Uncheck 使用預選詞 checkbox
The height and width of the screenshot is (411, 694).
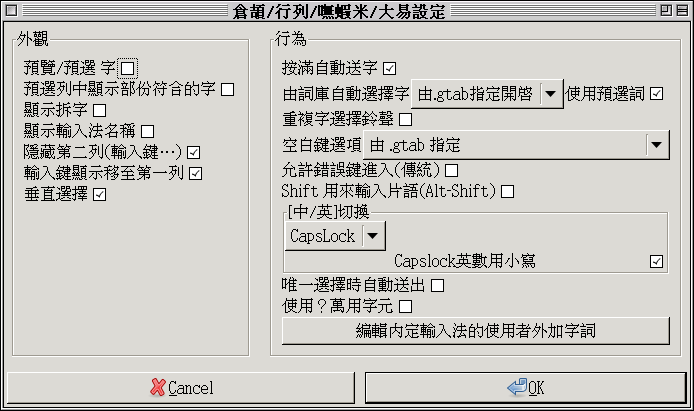657,94
